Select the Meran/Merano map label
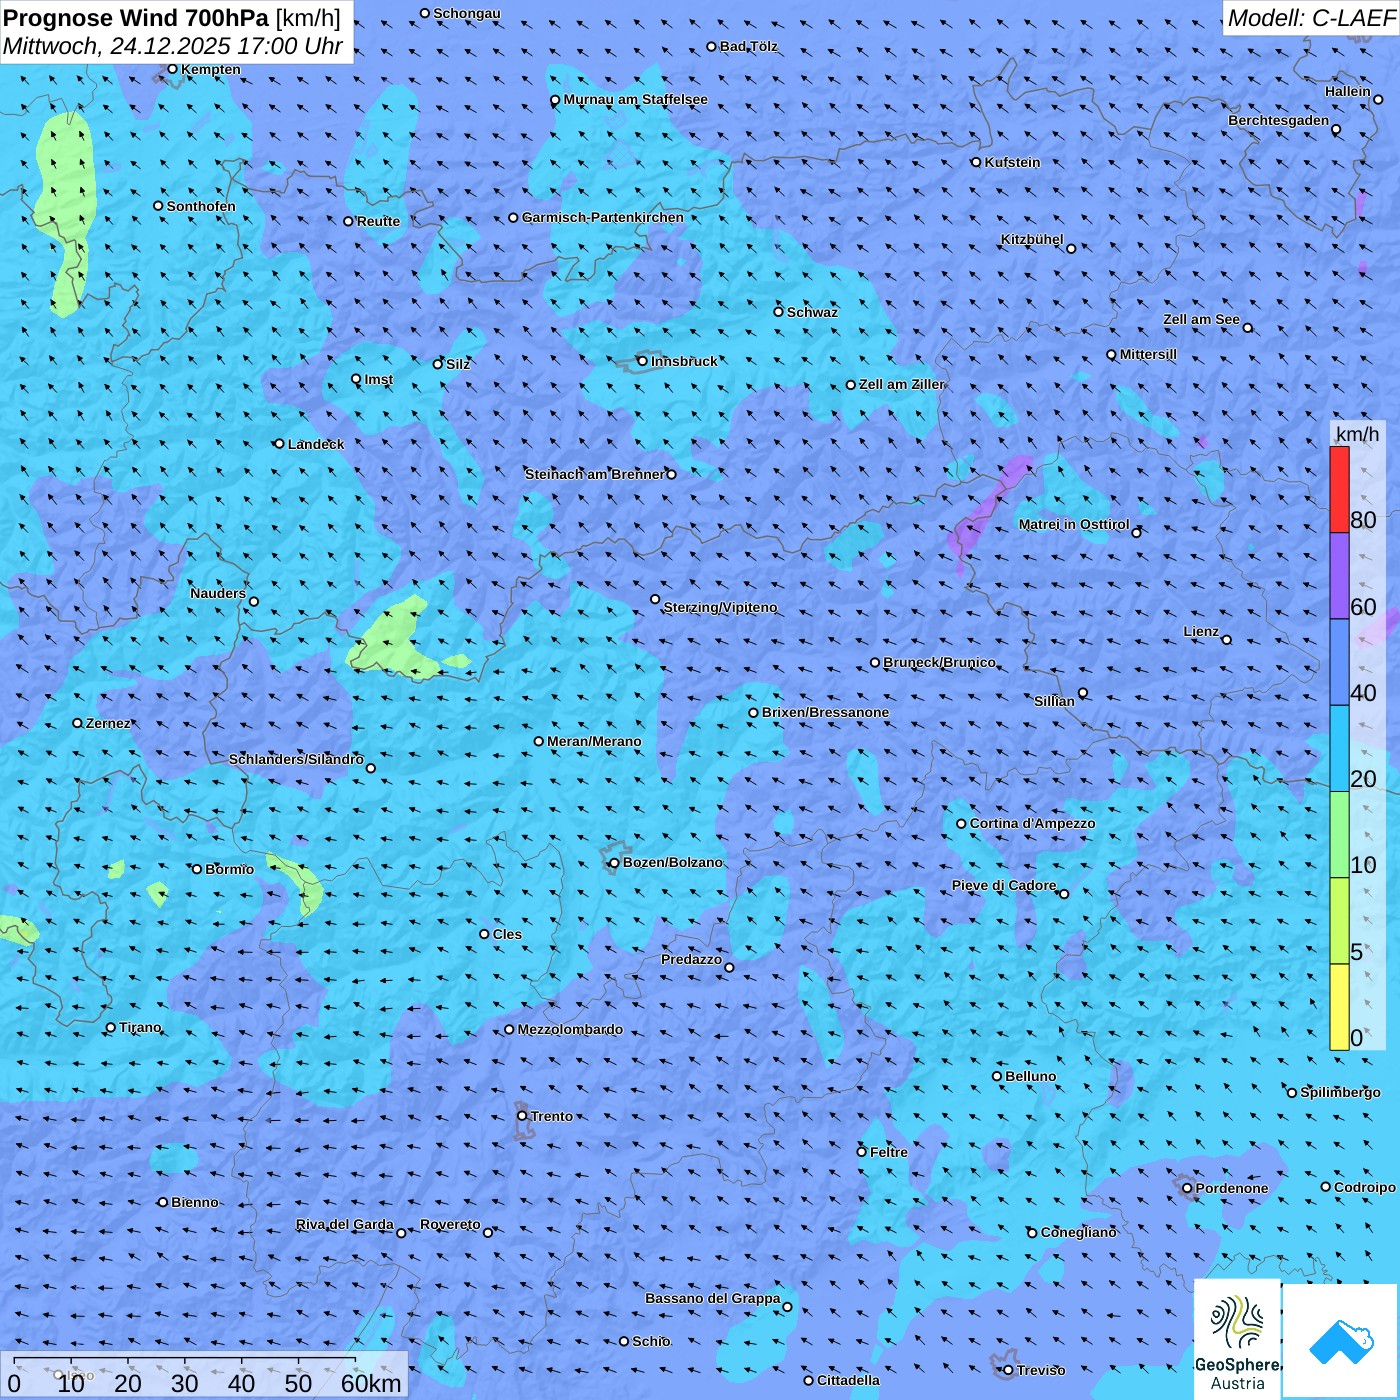The image size is (1400, 1400). pyautogui.click(x=594, y=741)
